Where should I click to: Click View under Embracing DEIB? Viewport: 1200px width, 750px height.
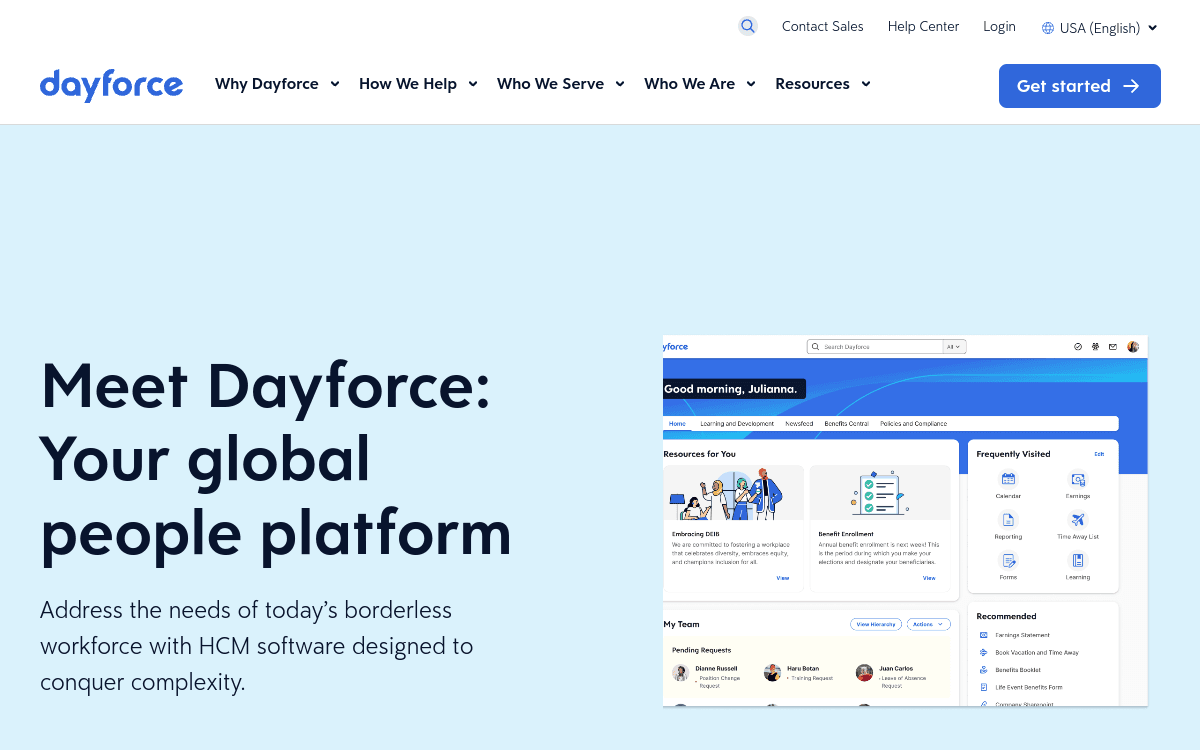coord(783,578)
